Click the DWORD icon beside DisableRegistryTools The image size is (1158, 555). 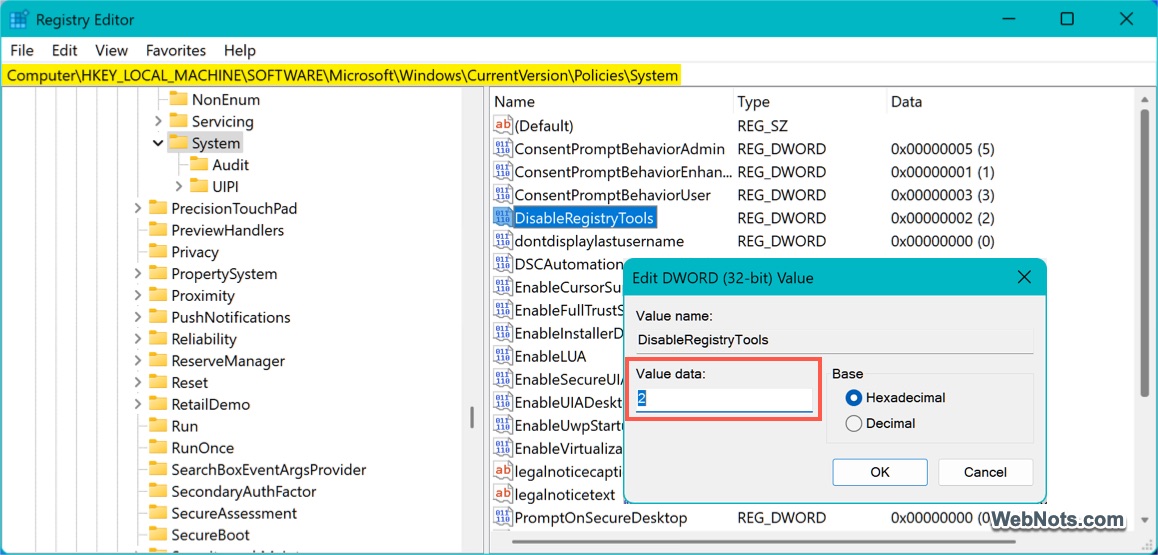click(x=503, y=218)
